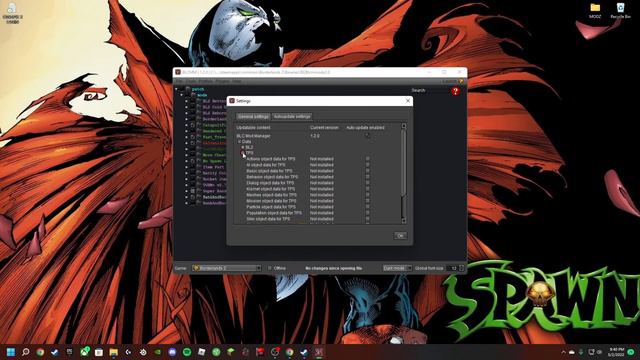The image size is (640, 360).
Task: Open the Recycle Bin desktop icon
Action: pyautogui.click(x=620, y=11)
